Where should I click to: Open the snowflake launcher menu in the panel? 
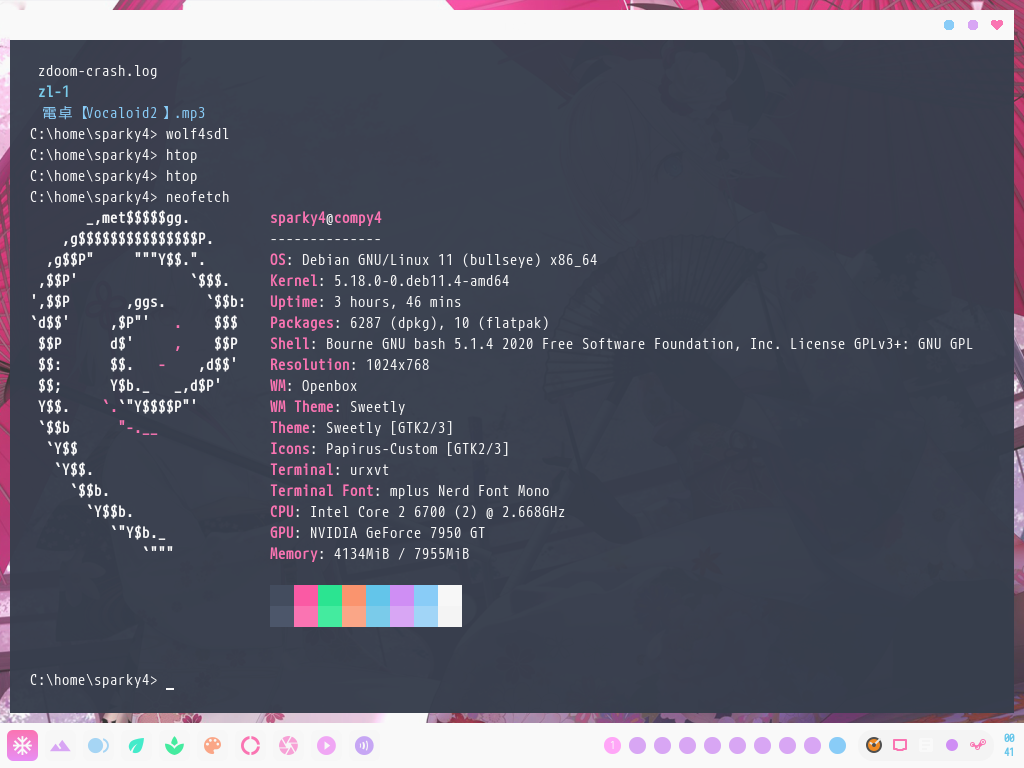tap(23, 745)
